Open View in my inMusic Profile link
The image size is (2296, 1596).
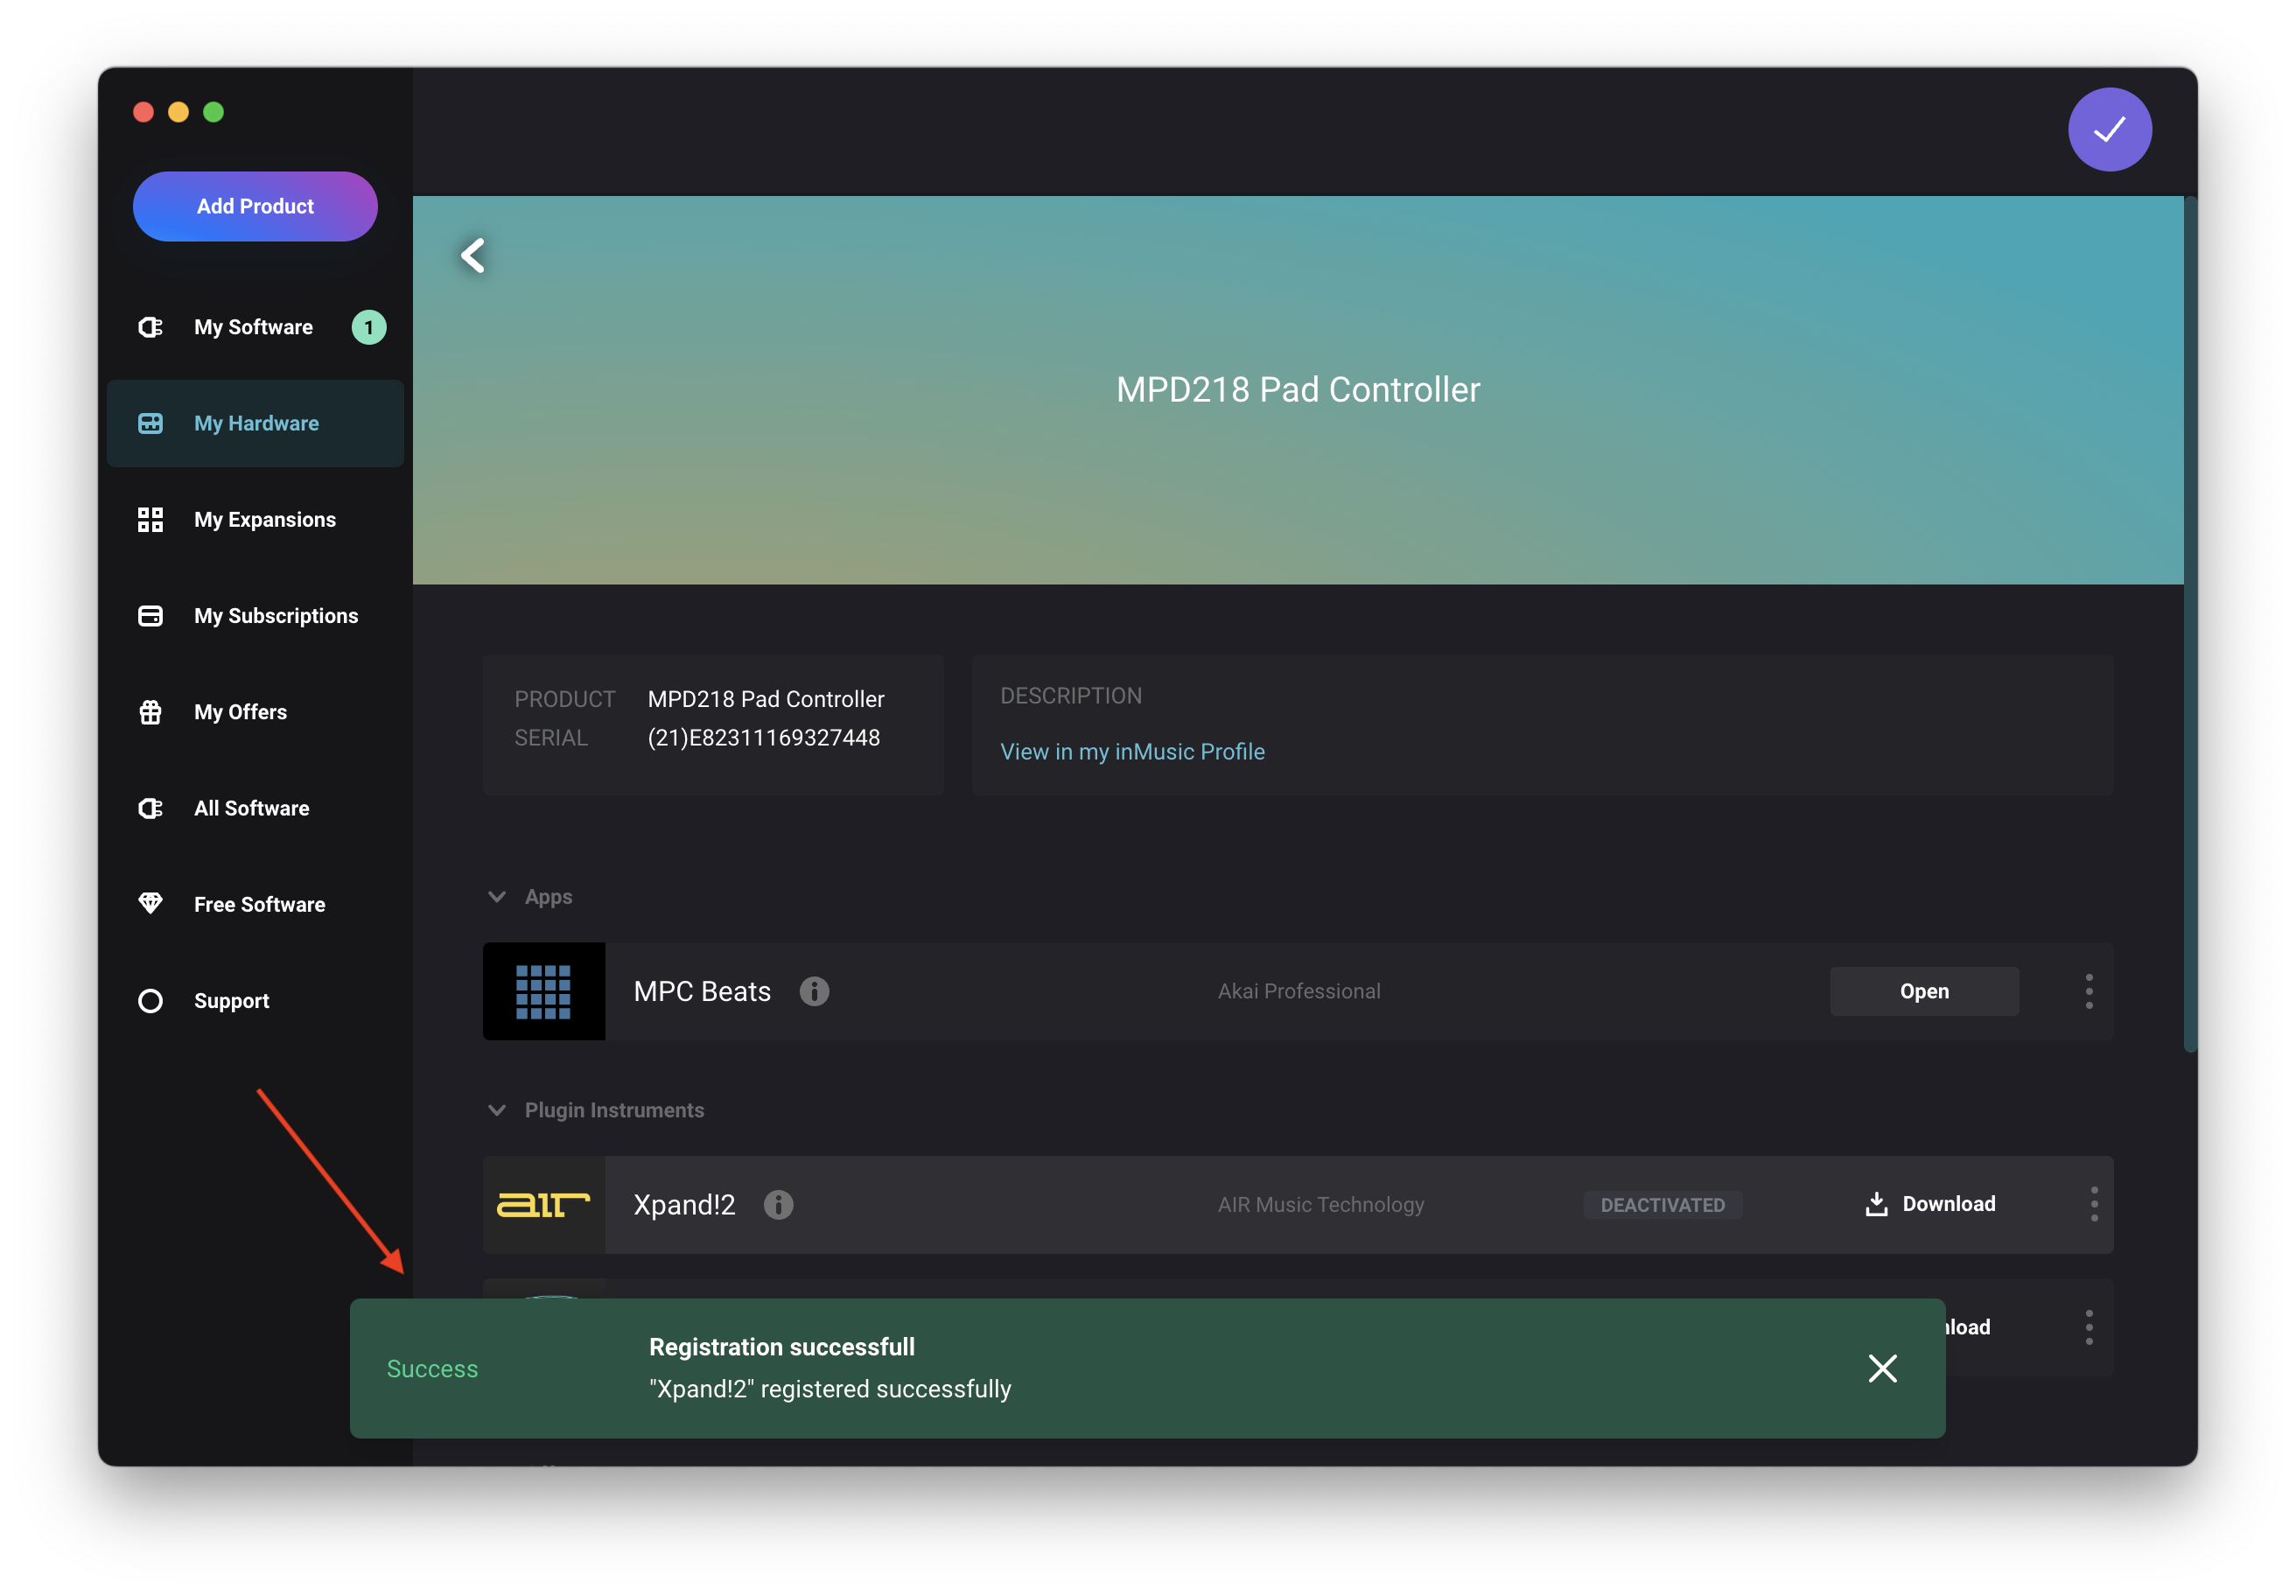(1132, 752)
